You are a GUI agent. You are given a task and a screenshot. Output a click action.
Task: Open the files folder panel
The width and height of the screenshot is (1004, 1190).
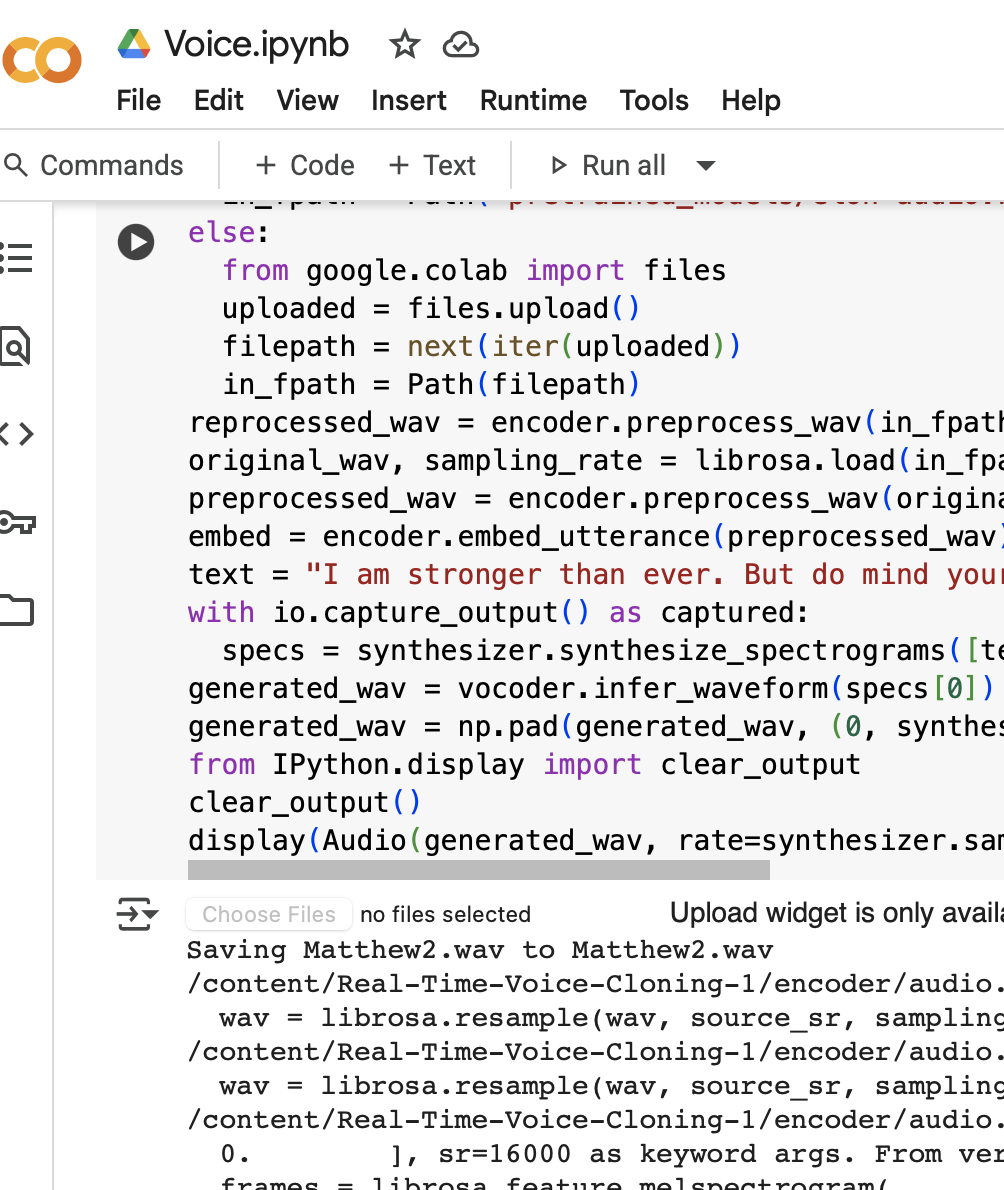16,609
